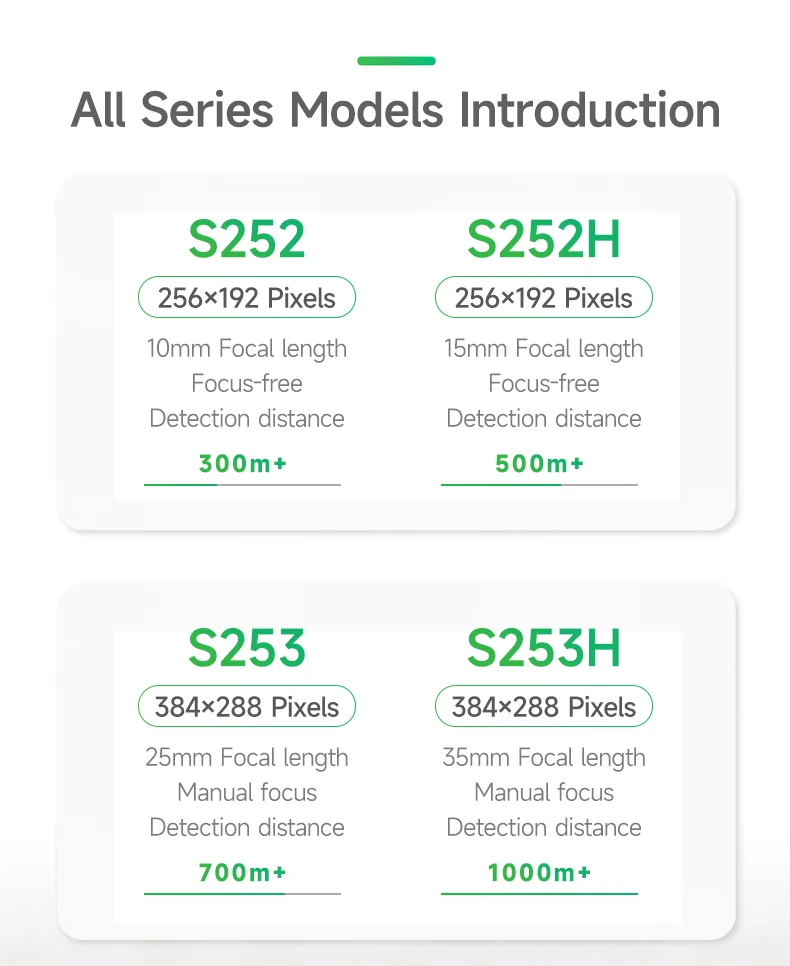Click the 1000m+ detection distance bar
Viewport: 790px width, 966px height.
[539, 894]
